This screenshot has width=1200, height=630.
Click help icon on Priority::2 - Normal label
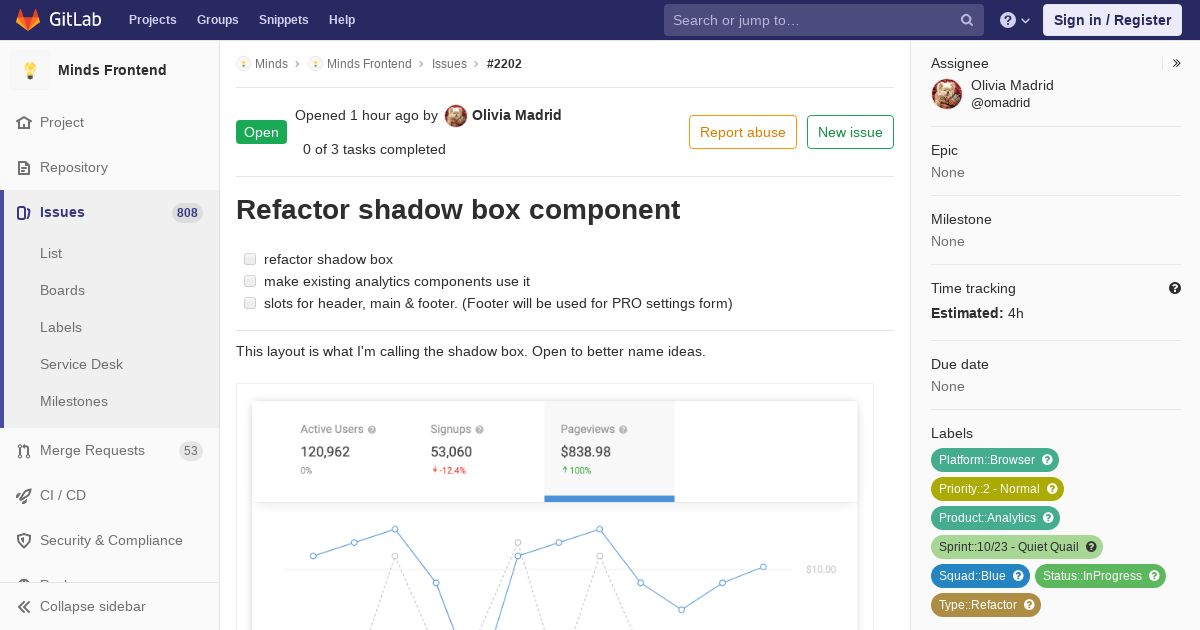pyautogui.click(x=1053, y=489)
